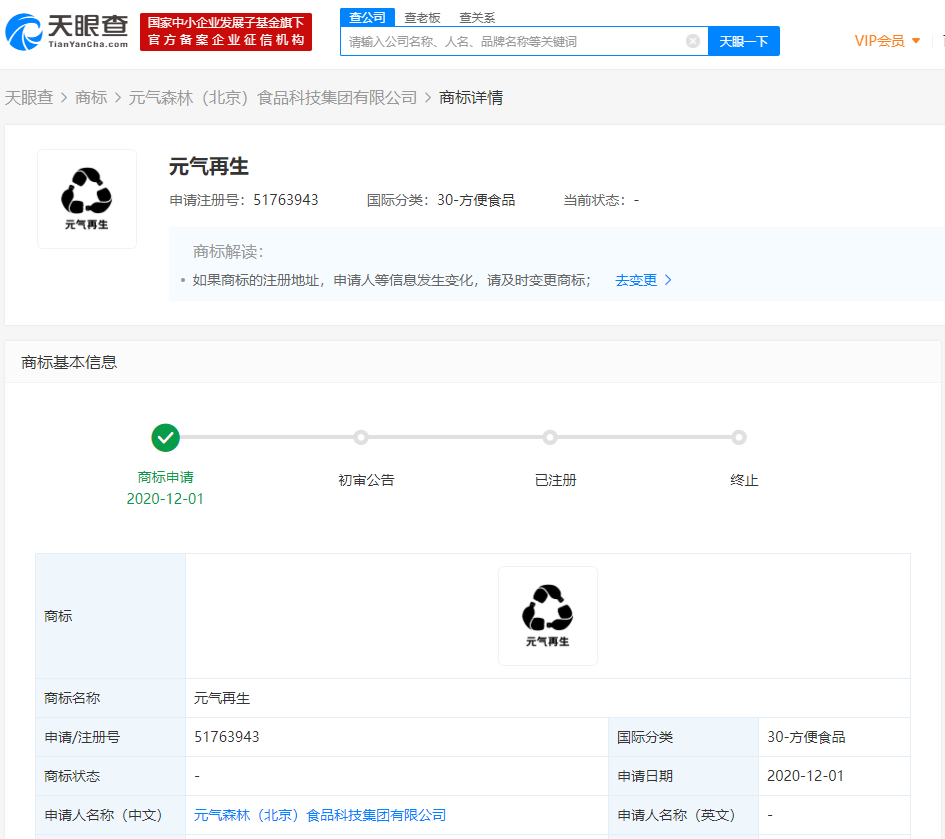Click the 天眼一下 search button
The width and height of the screenshot is (945, 839).
pos(744,41)
